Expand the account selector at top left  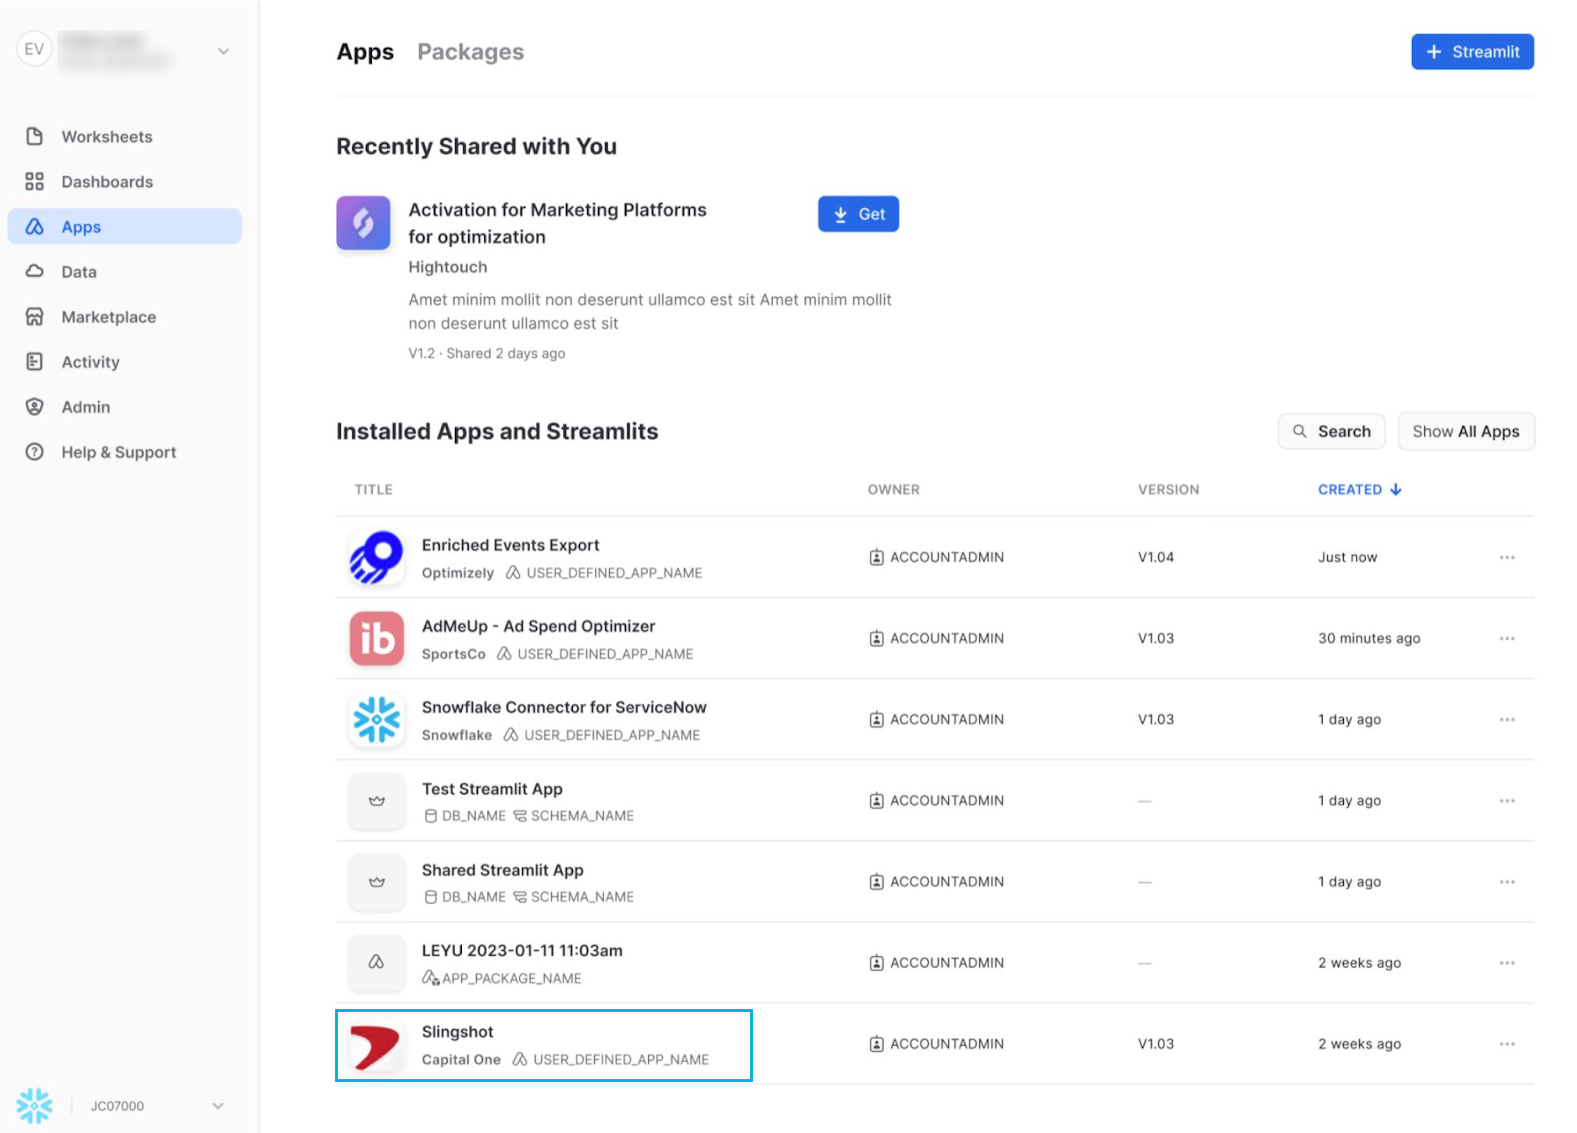pos(222,50)
